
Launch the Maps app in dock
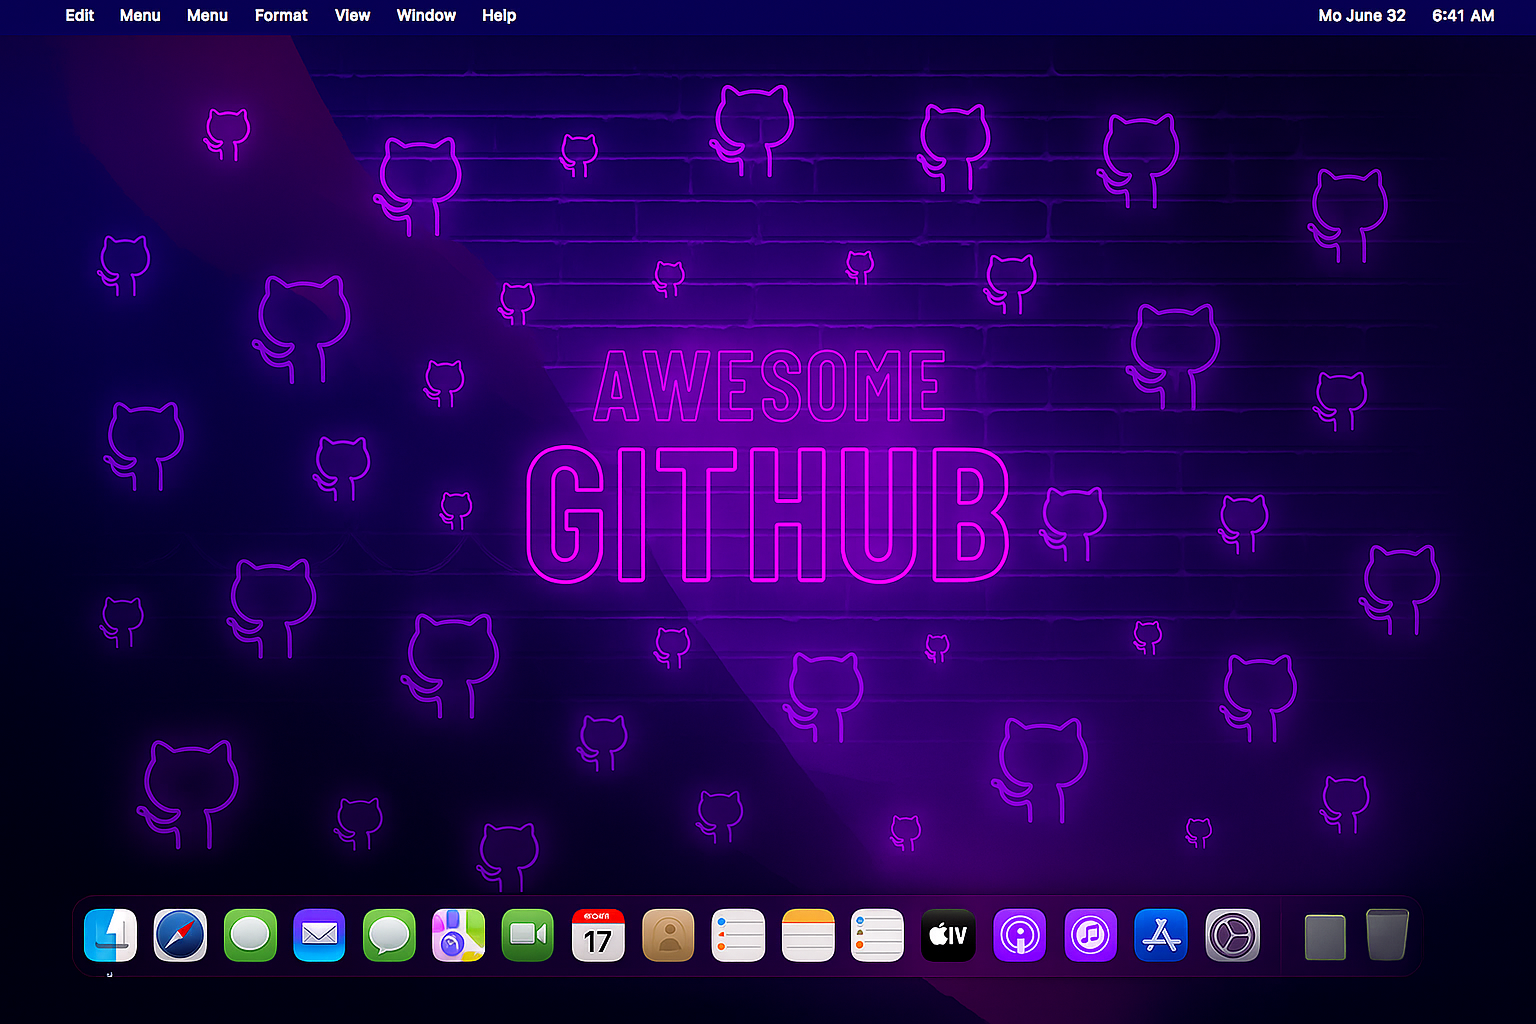tap(458, 935)
